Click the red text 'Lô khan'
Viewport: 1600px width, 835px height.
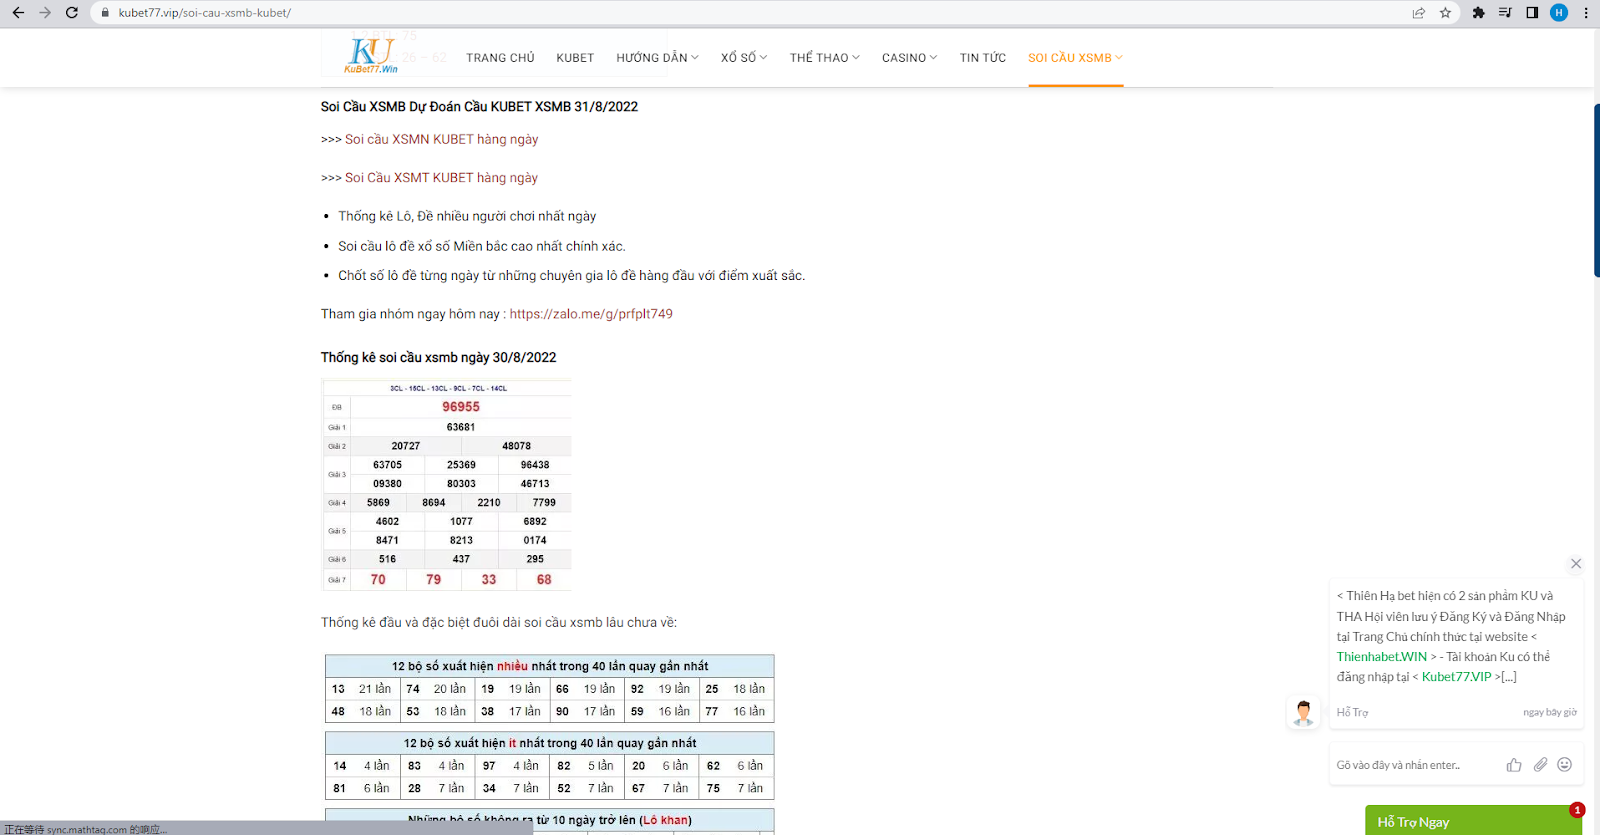(665, 820)
